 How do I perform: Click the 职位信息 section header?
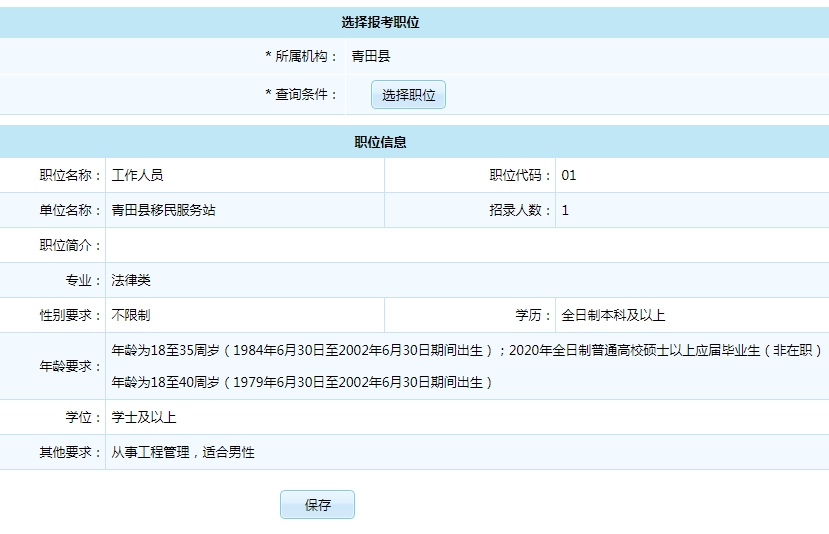[380, 142]
